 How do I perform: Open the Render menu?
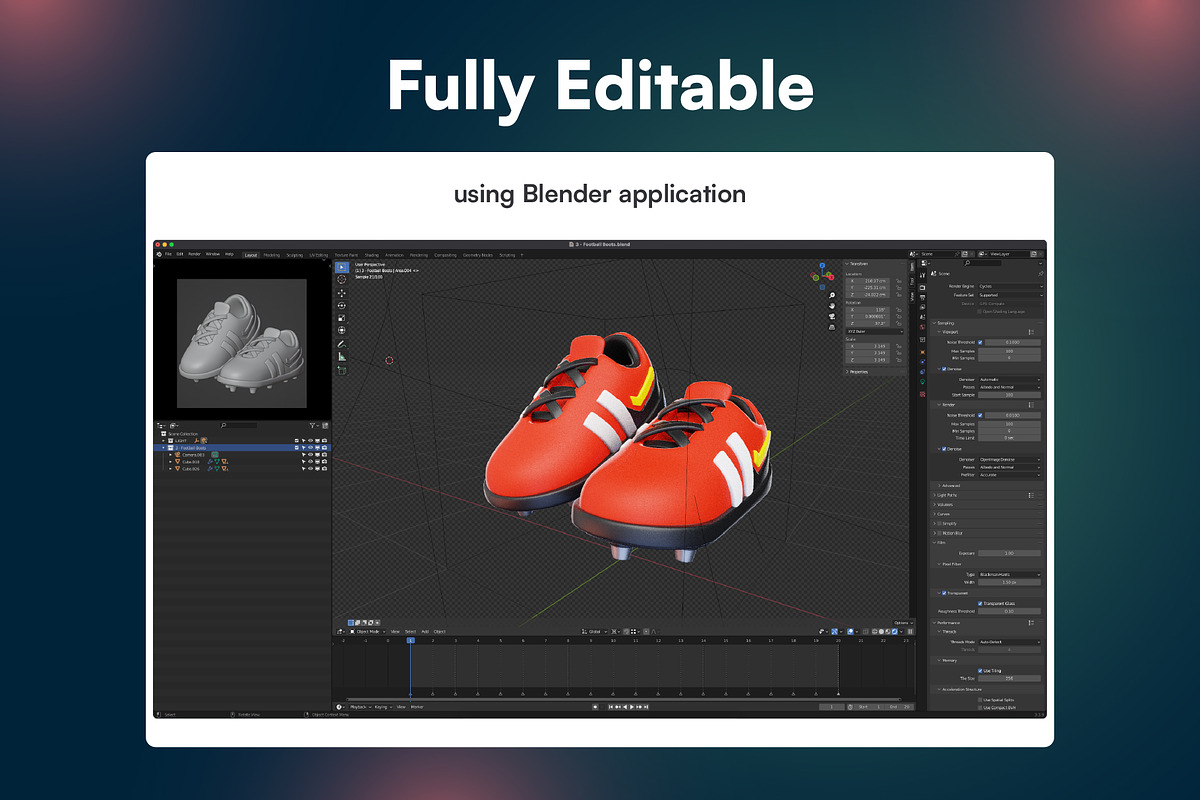(195, 254)
